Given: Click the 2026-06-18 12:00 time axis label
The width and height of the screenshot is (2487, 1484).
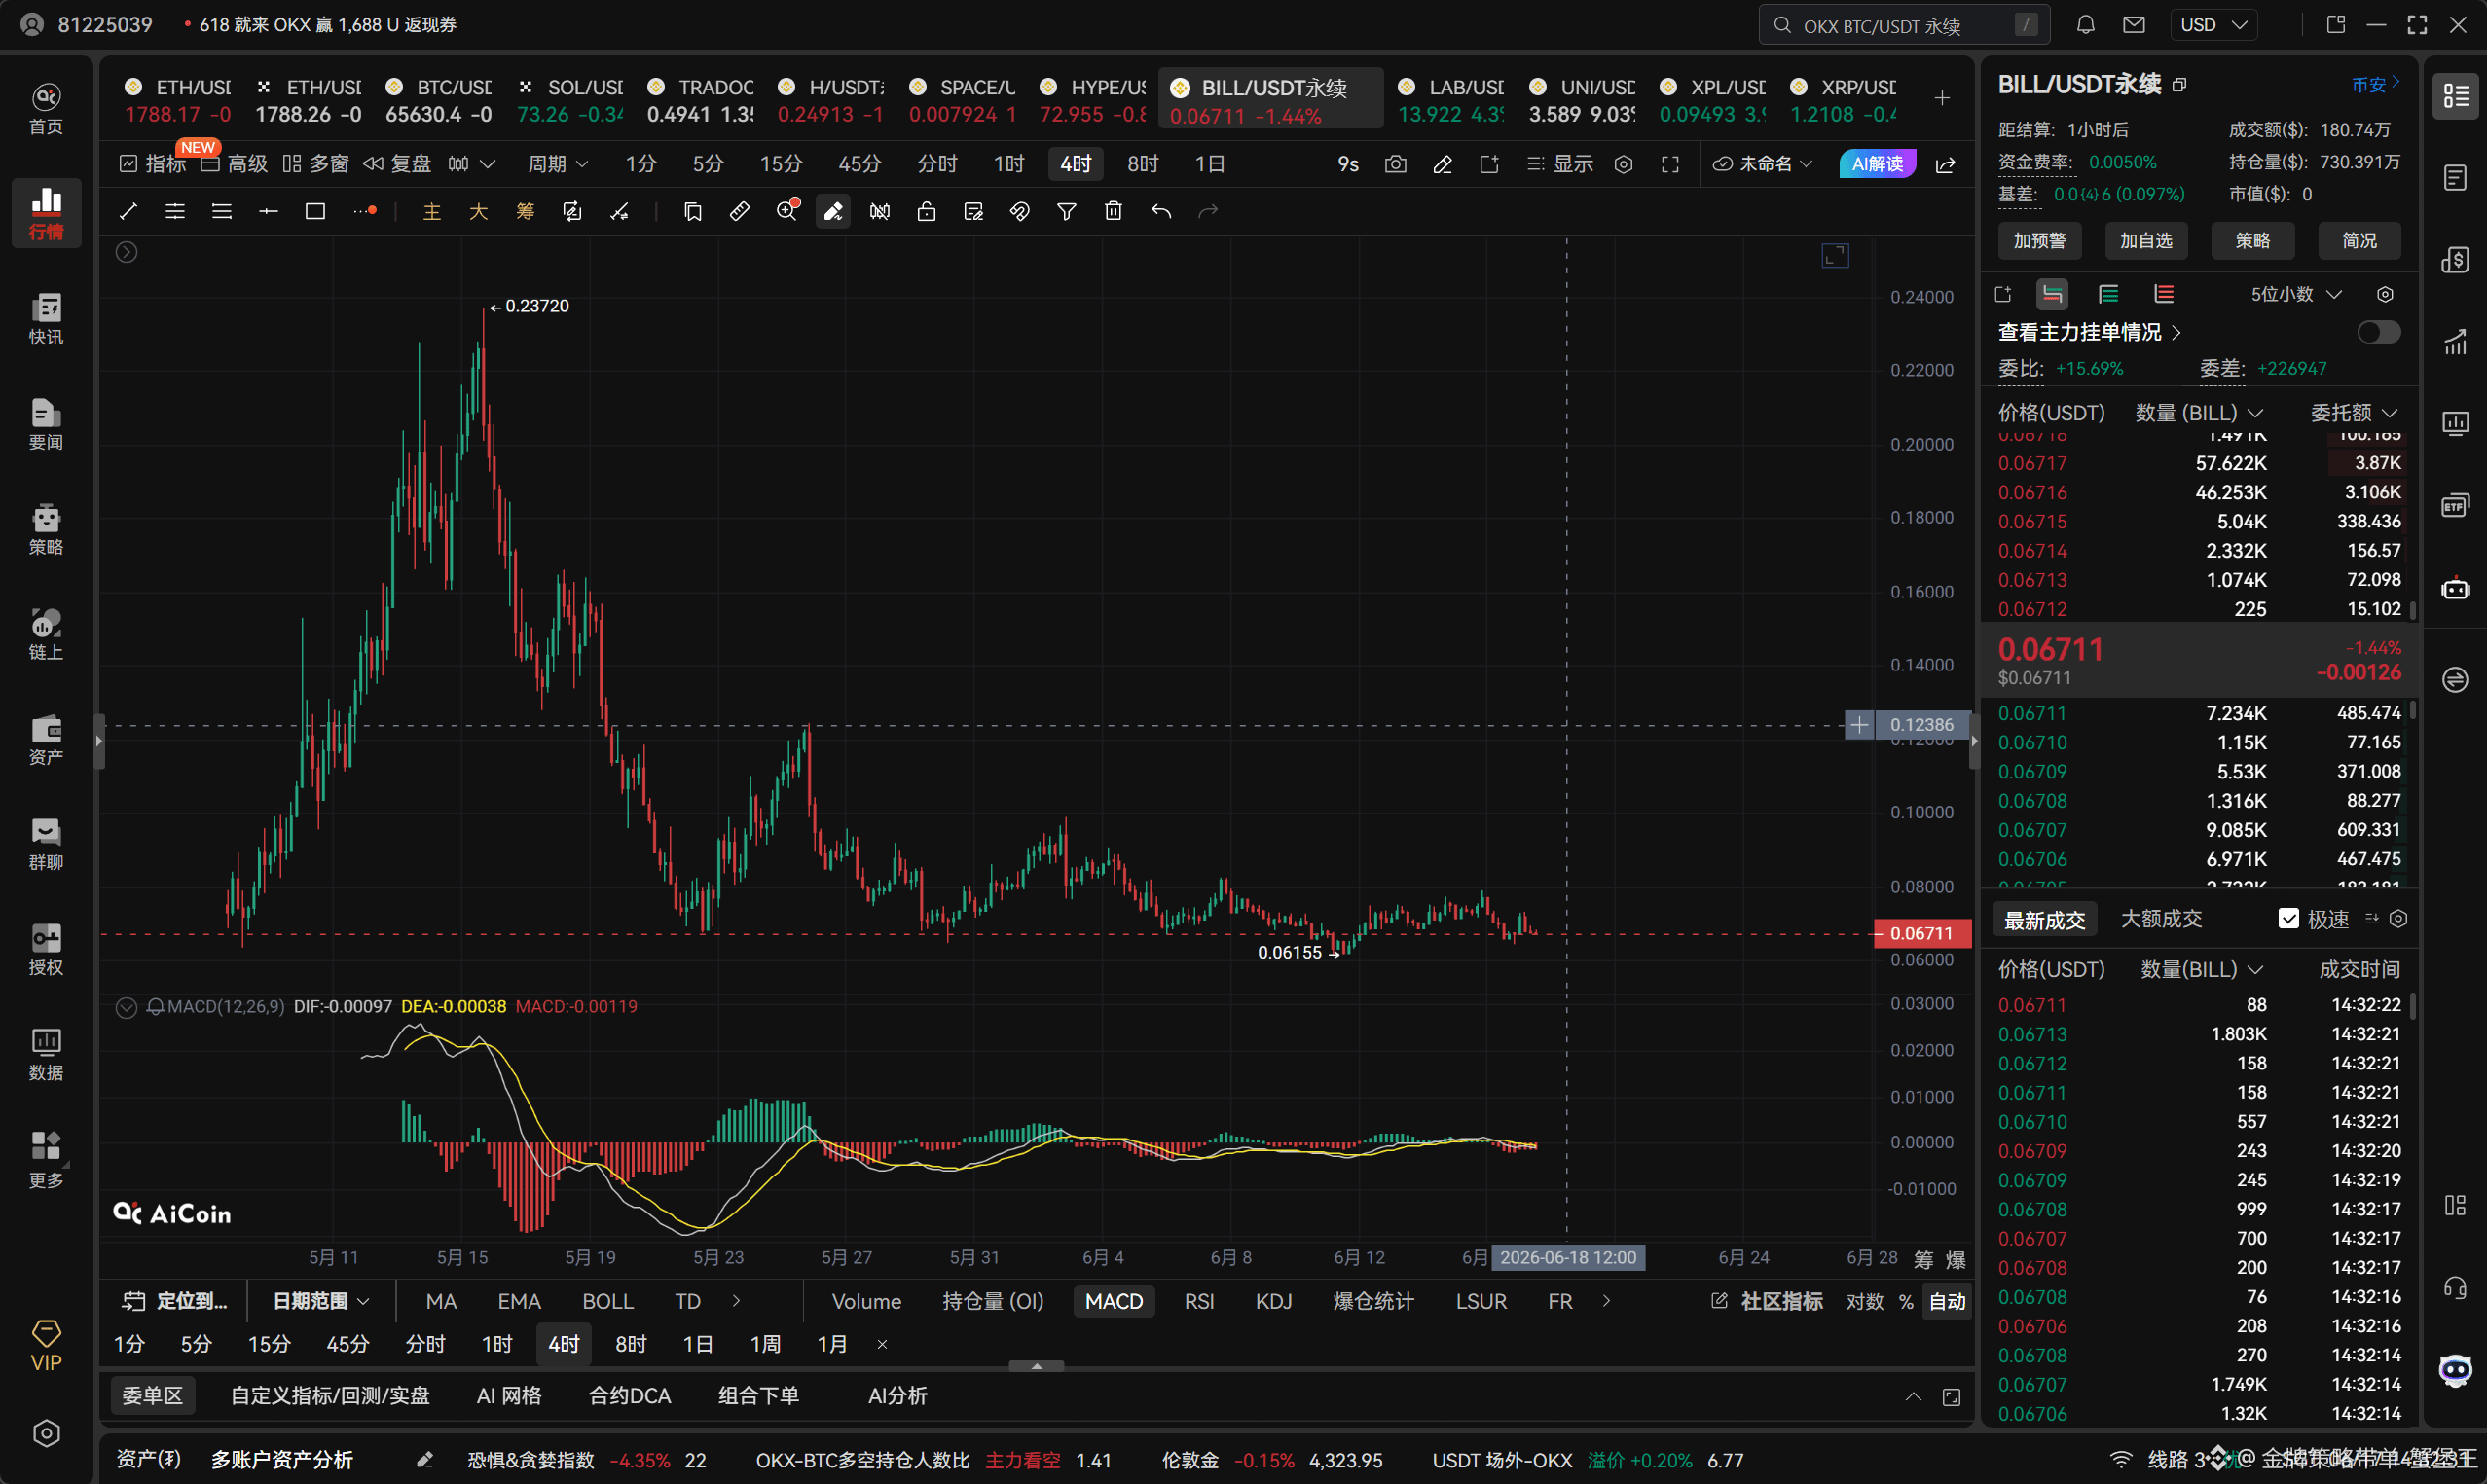Looking at the screenshot, I should pos(1567,1258).
